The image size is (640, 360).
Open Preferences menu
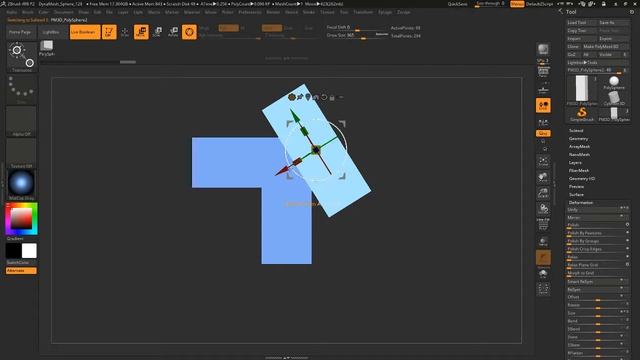(250, 12)
